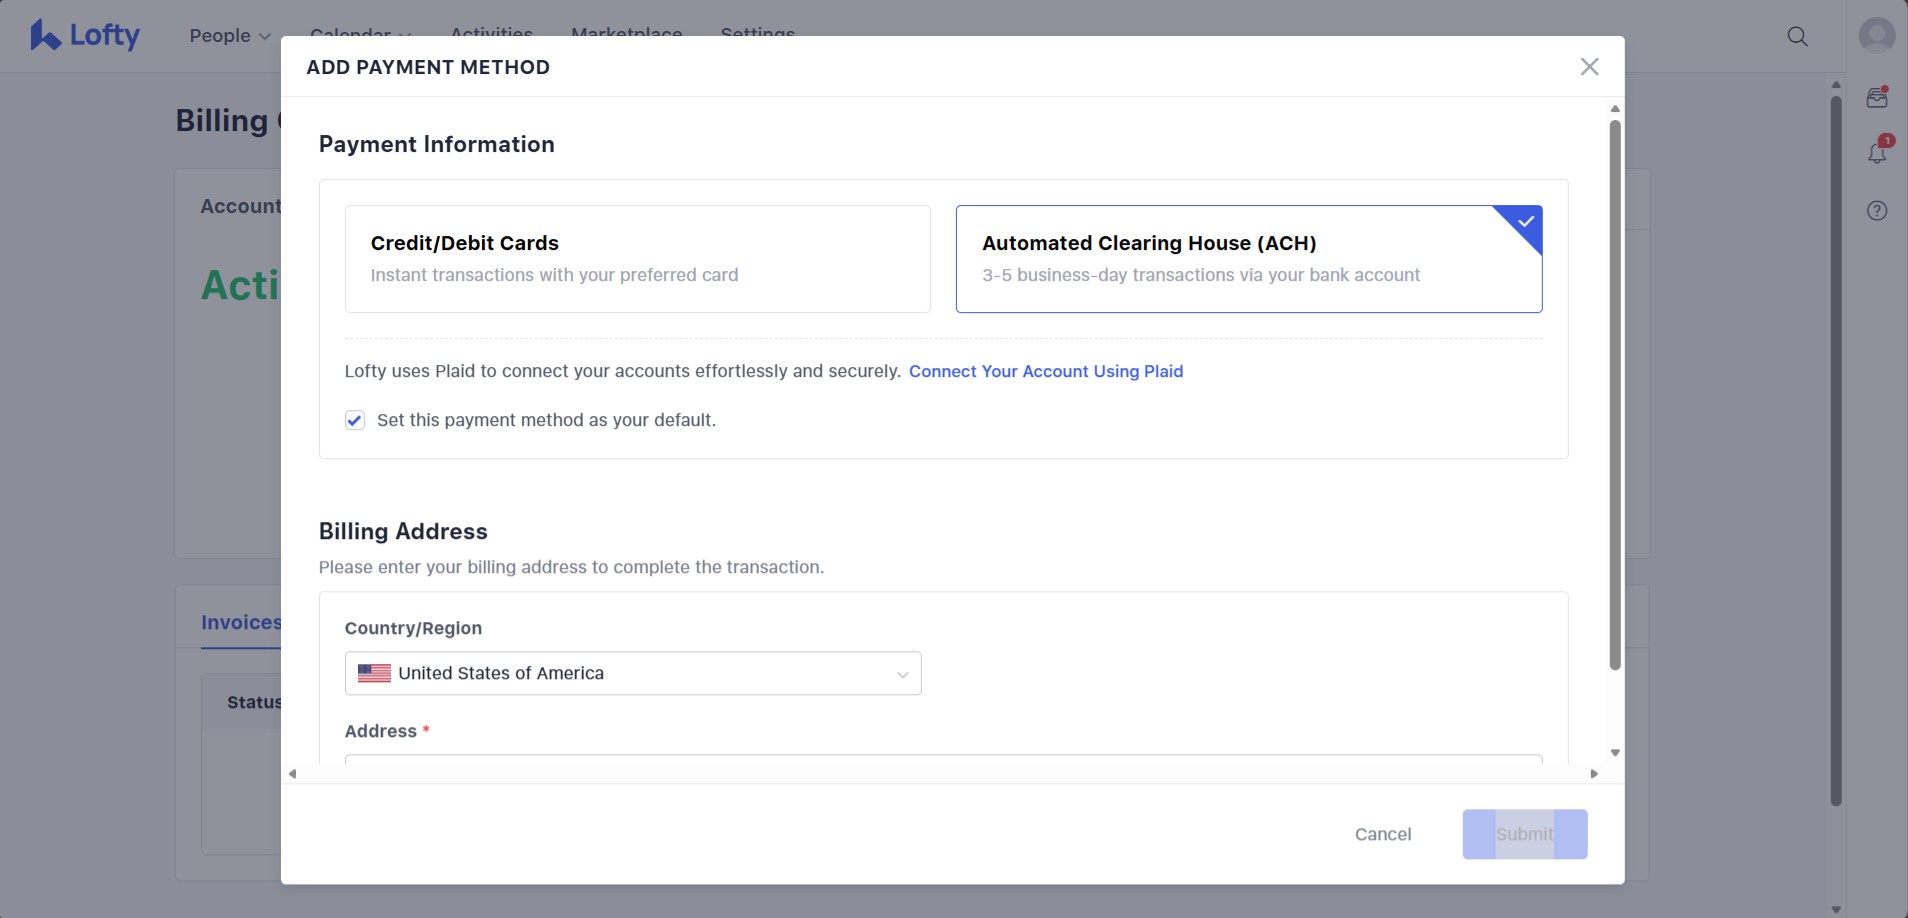Select Automated Clearing House (ACH) option

click(x=1248, y=259)
